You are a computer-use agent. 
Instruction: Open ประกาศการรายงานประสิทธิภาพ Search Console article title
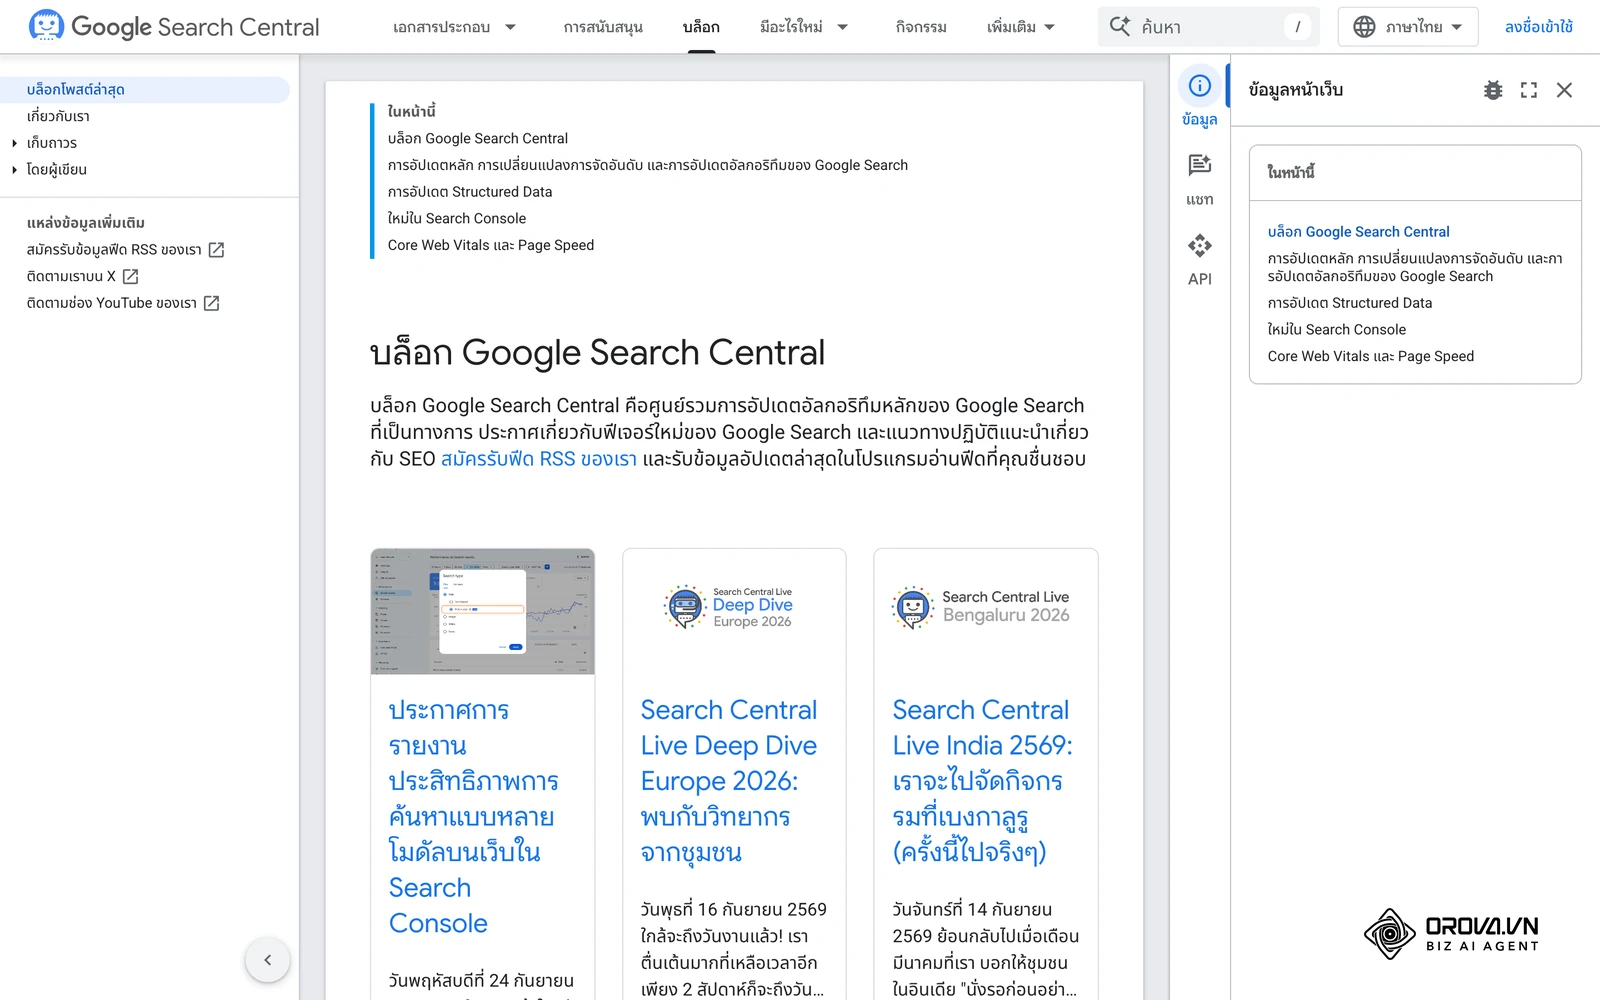click(x=474, y=816)
